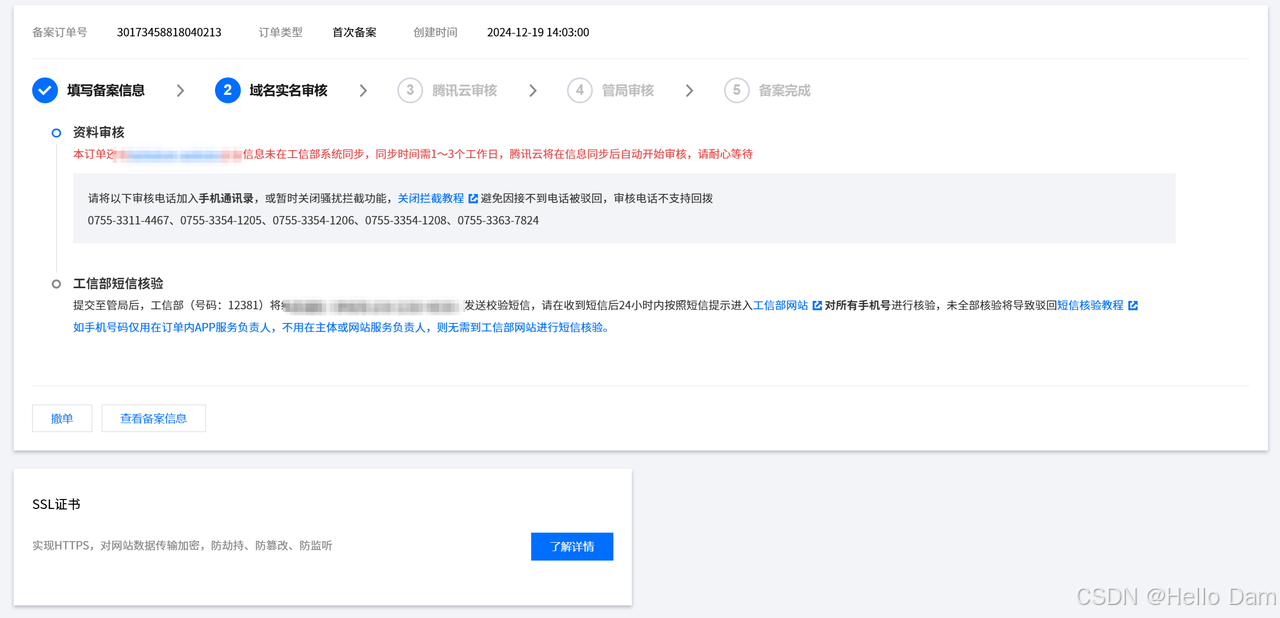Open the 关闭拦截教程 tutorial link
Viewport: 1280px width, 618px height.
tap(432, 197)
